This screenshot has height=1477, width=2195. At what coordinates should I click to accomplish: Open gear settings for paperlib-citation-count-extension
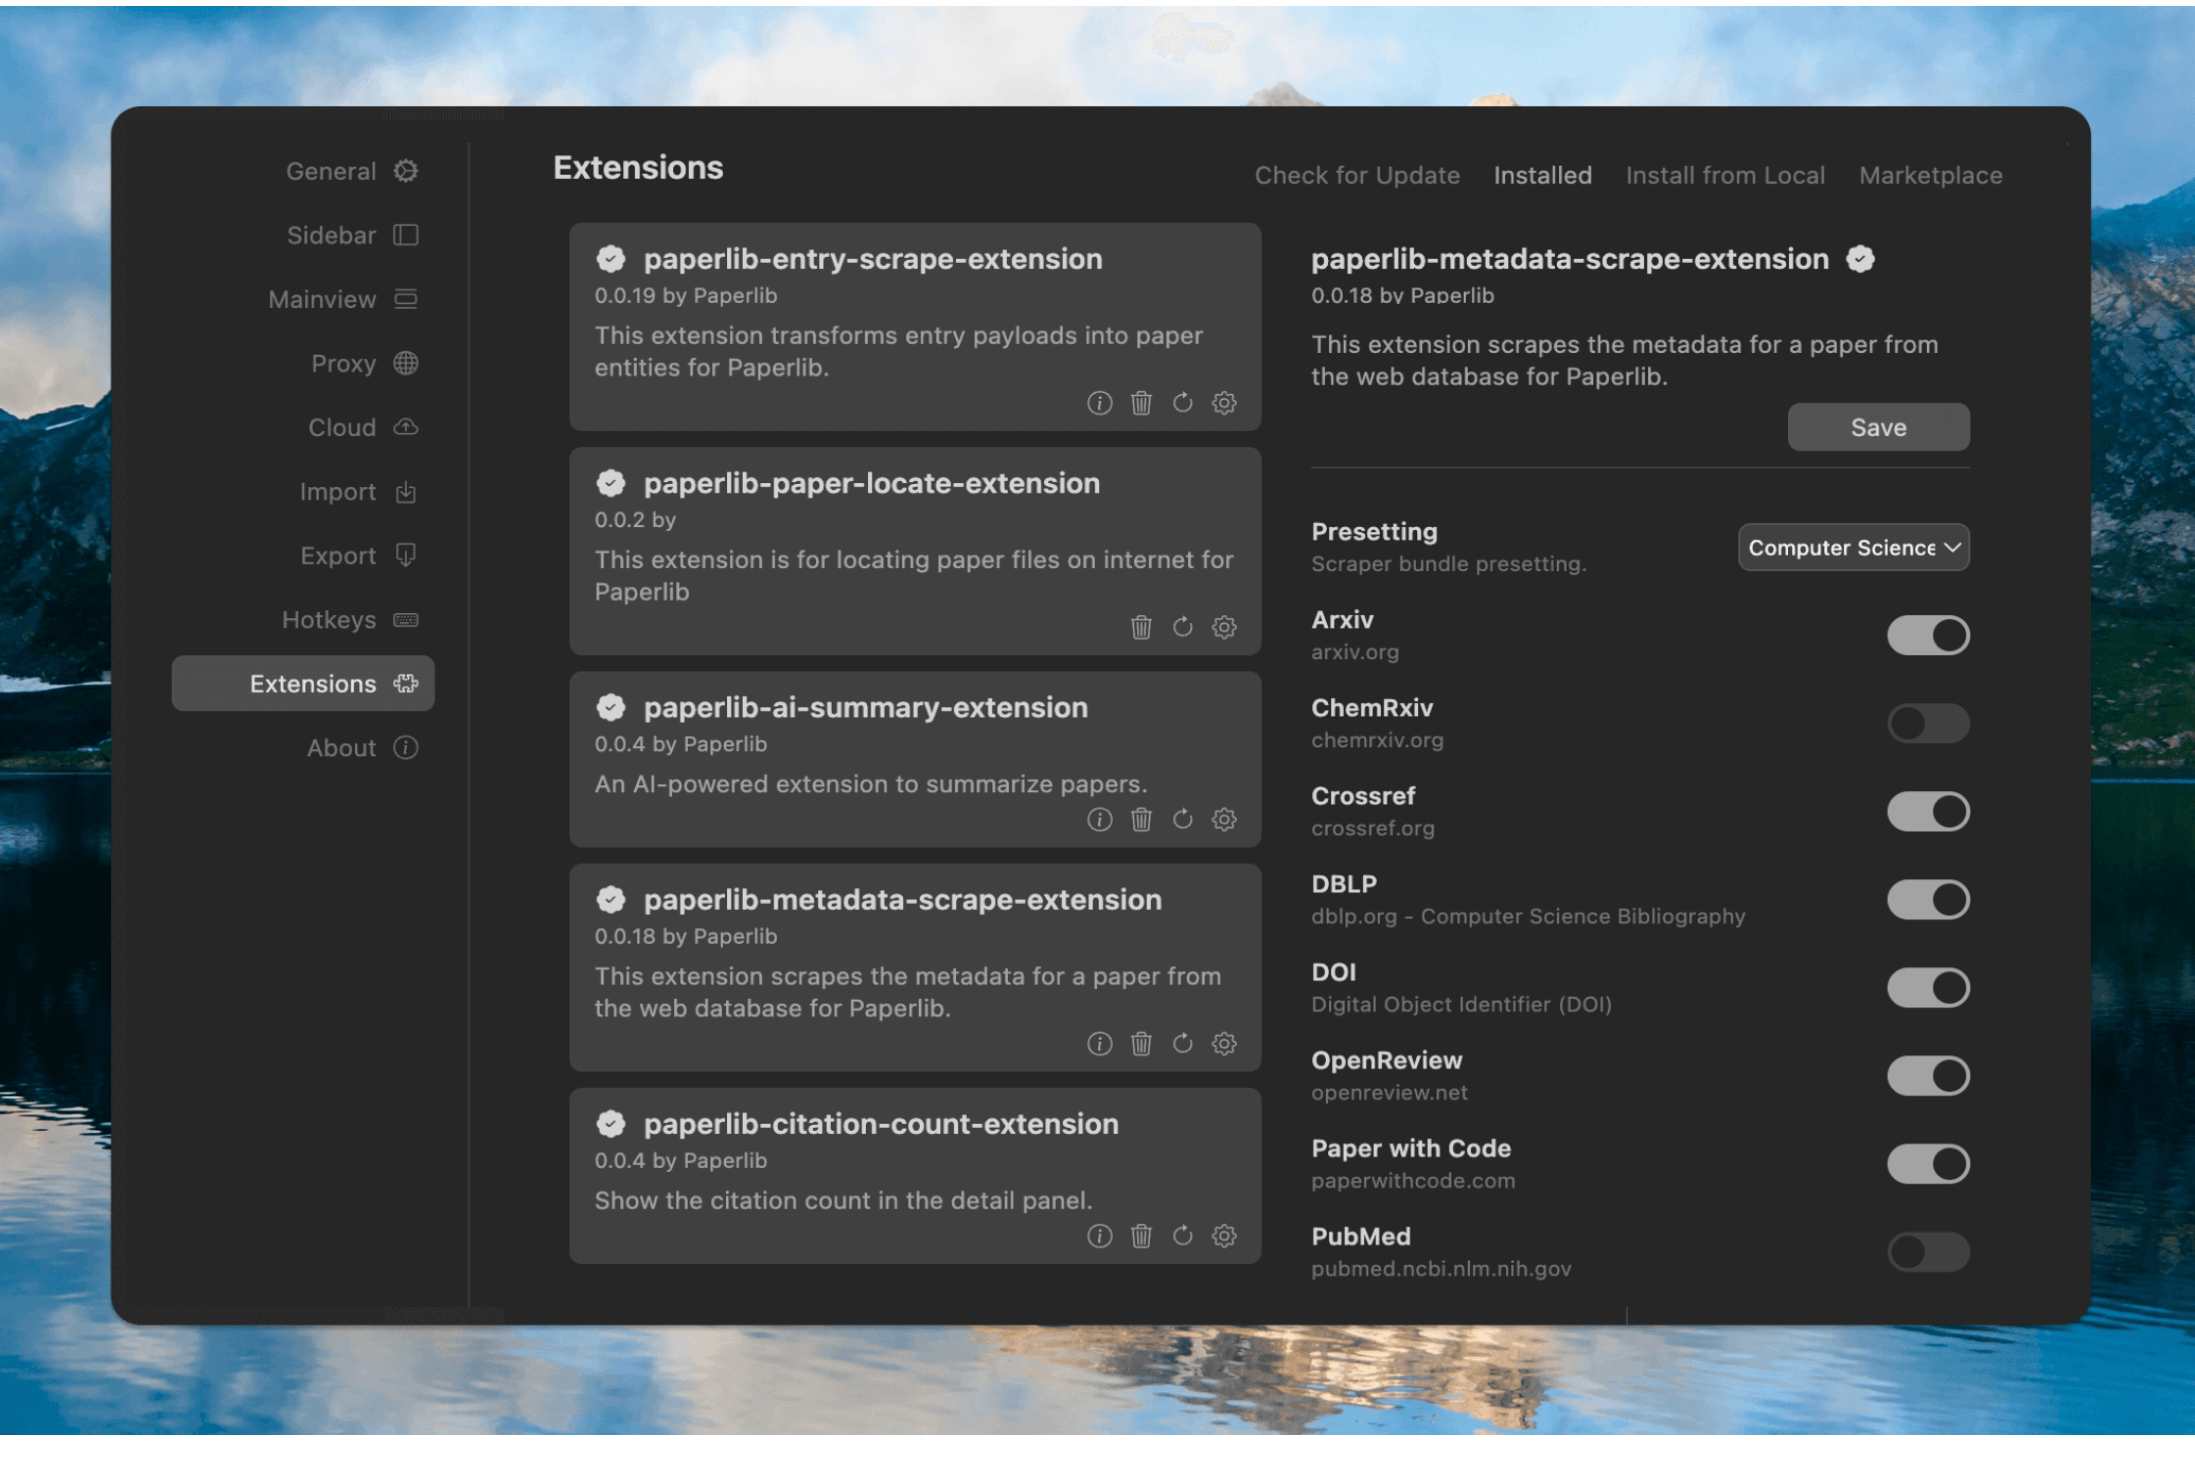point(1224,1236)
